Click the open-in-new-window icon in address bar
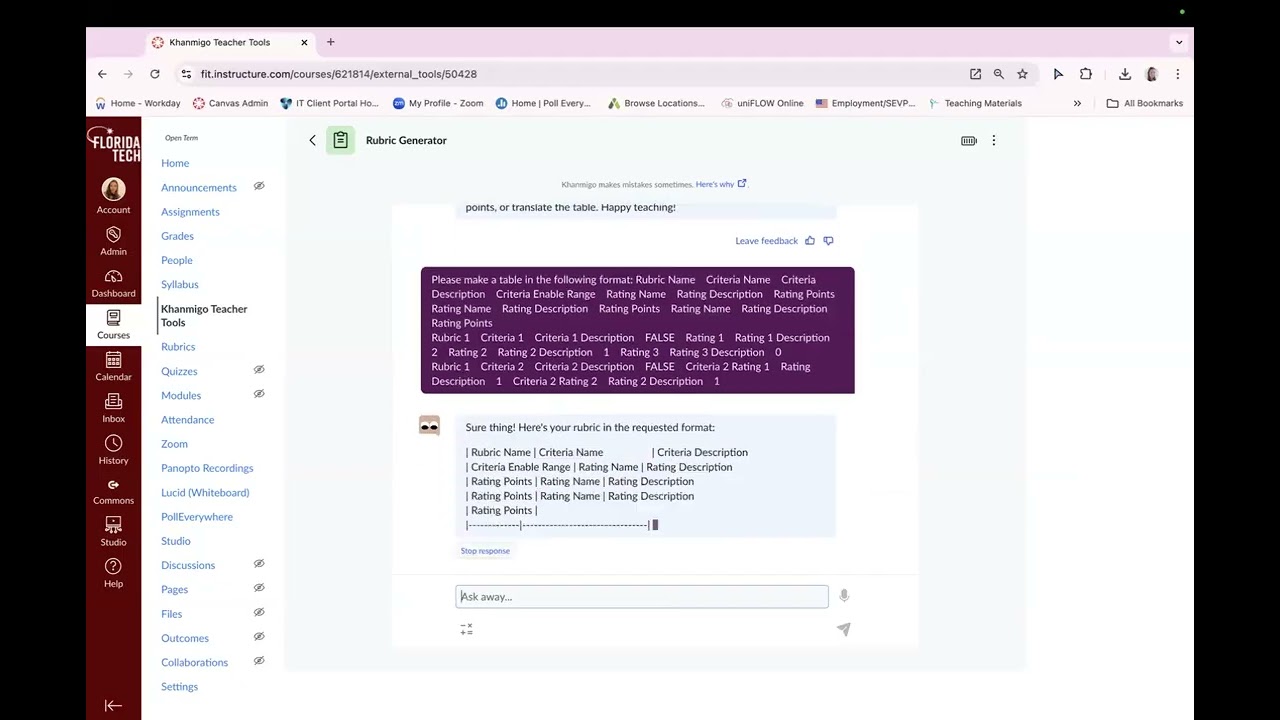The image size is (1280, 720). pos(975,74)
